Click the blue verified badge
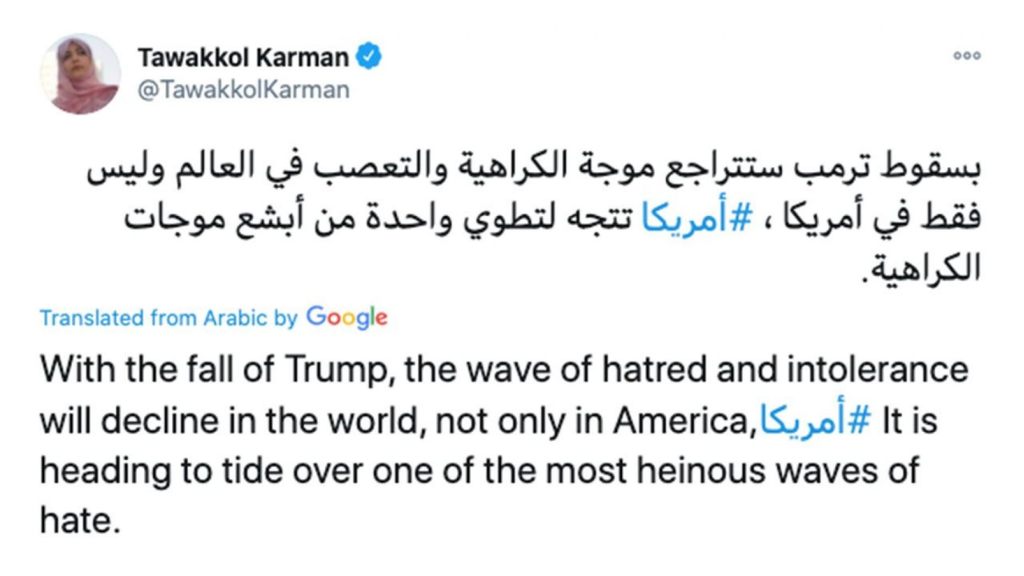 pyautogui.click(x=370, y=57)
